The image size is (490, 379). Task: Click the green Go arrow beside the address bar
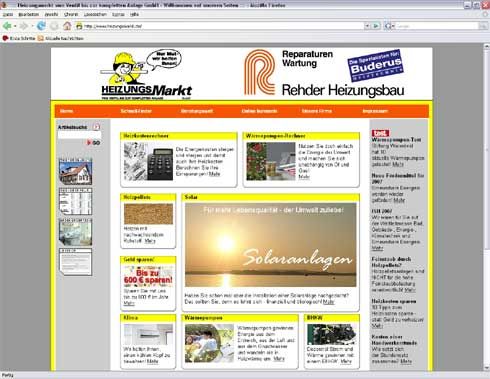click(376, 26)
